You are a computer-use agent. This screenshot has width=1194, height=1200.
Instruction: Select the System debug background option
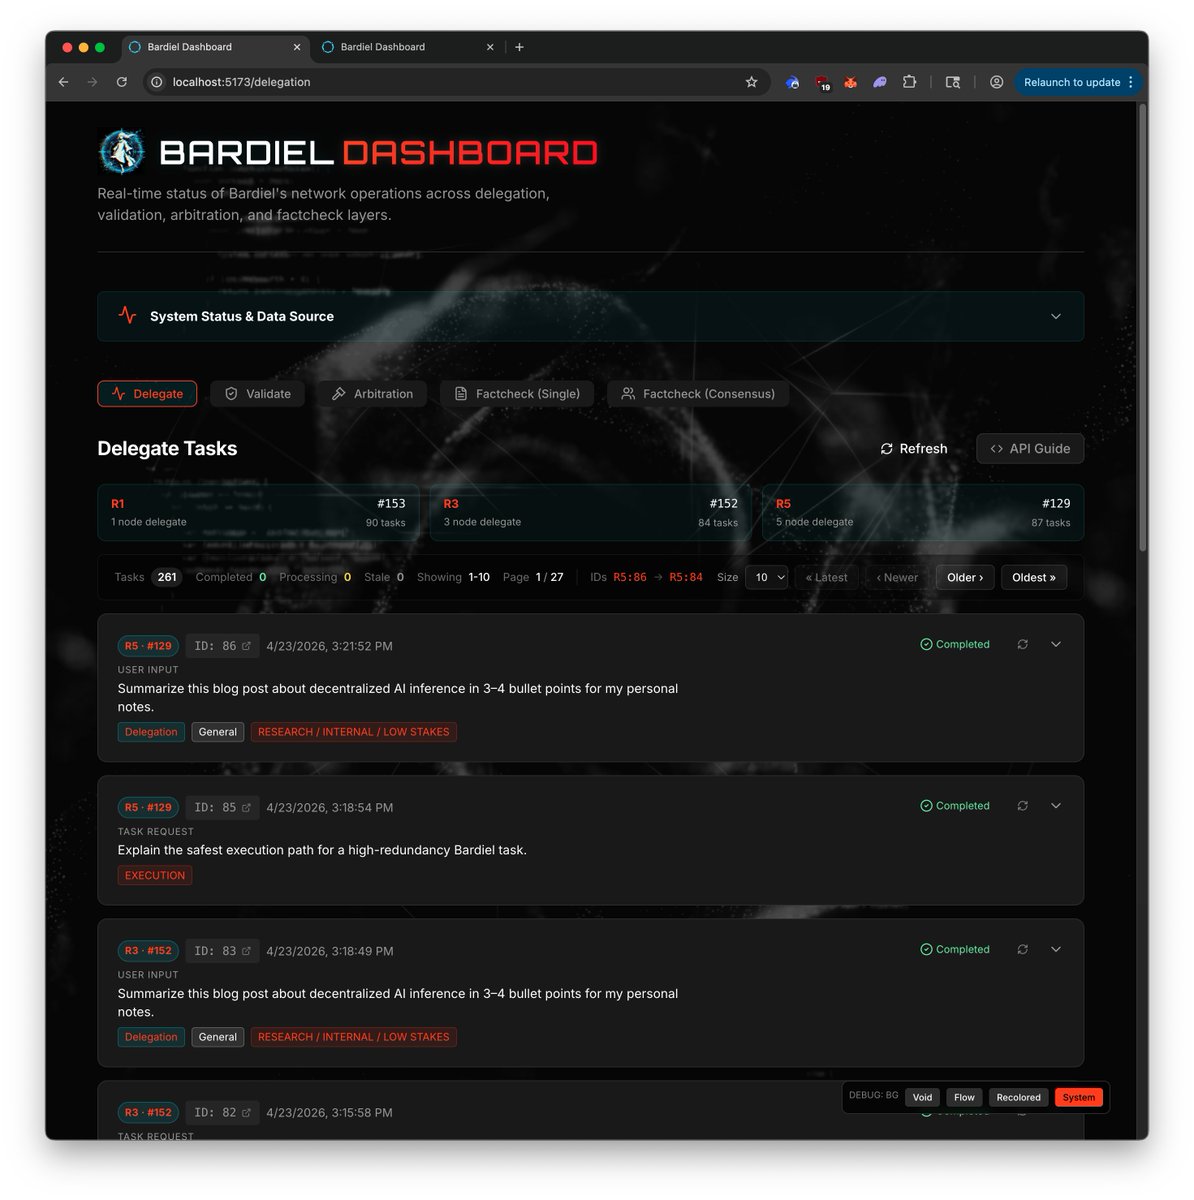[1078, 1097]
